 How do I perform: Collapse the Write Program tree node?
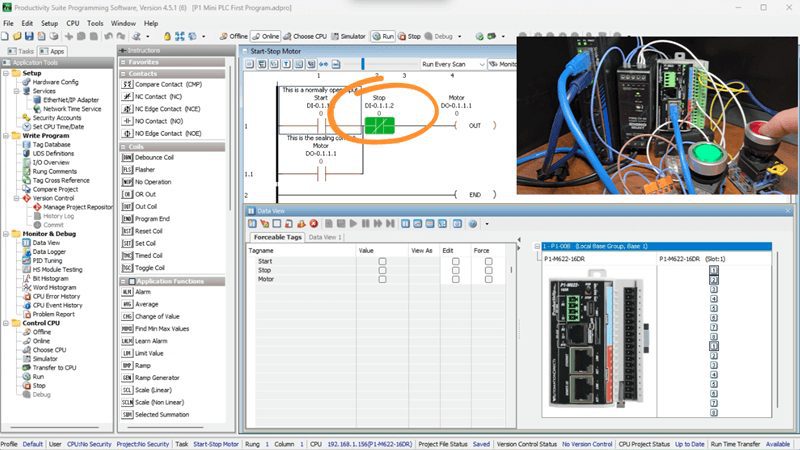click(6, 135)
